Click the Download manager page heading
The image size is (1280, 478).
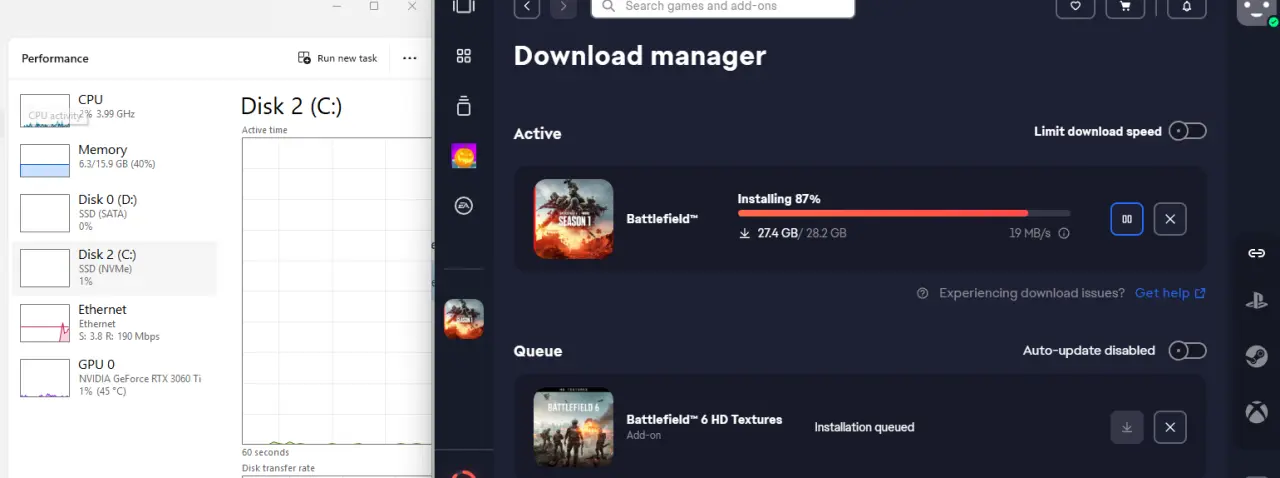(x=640, y=56)
